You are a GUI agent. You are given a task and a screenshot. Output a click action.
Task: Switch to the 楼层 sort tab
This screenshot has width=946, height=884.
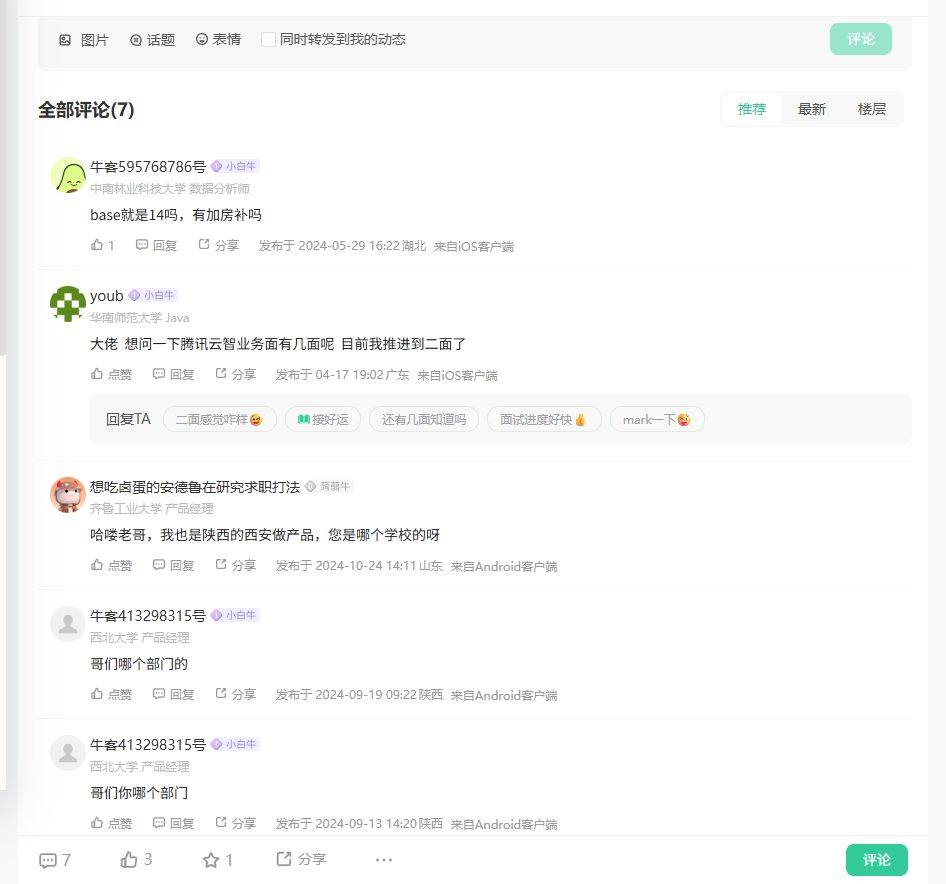[871, 109]
